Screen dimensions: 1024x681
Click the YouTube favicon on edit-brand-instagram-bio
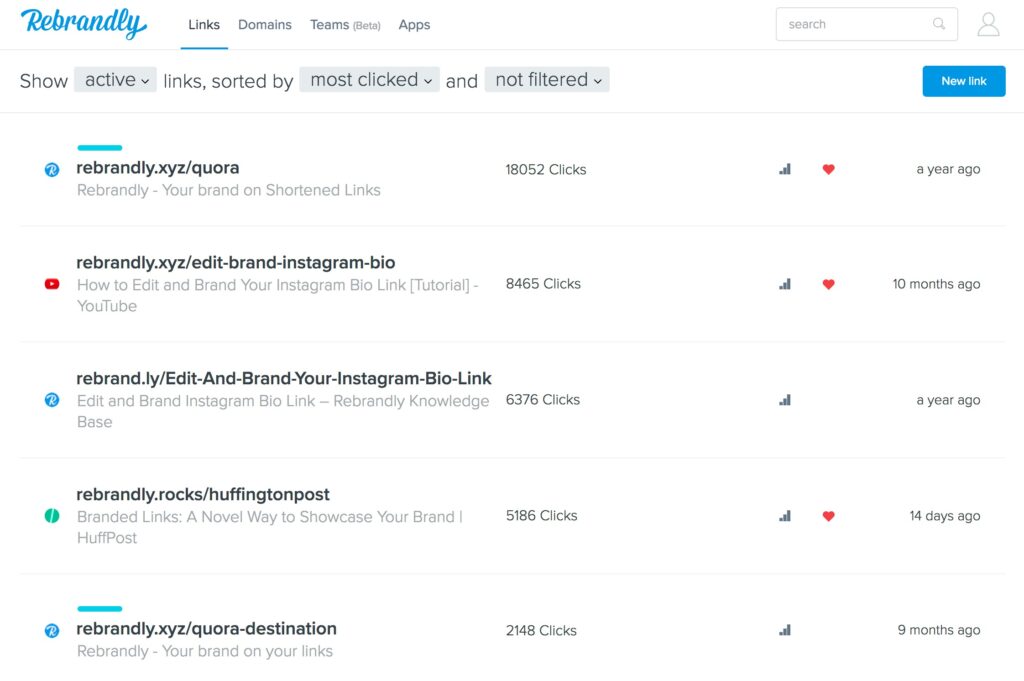click(x=51, y=284)
